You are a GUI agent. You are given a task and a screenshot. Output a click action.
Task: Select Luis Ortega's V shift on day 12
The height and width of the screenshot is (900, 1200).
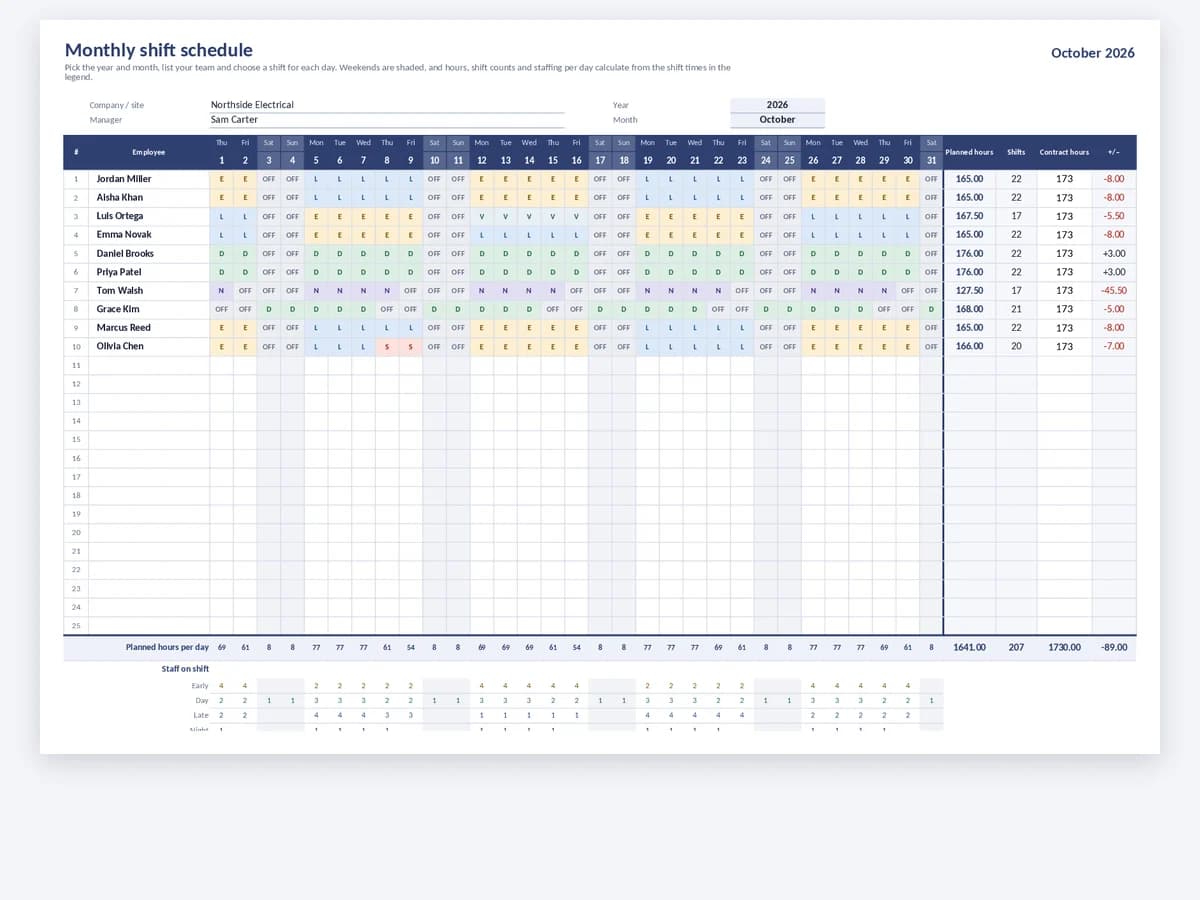coord(482,216)
